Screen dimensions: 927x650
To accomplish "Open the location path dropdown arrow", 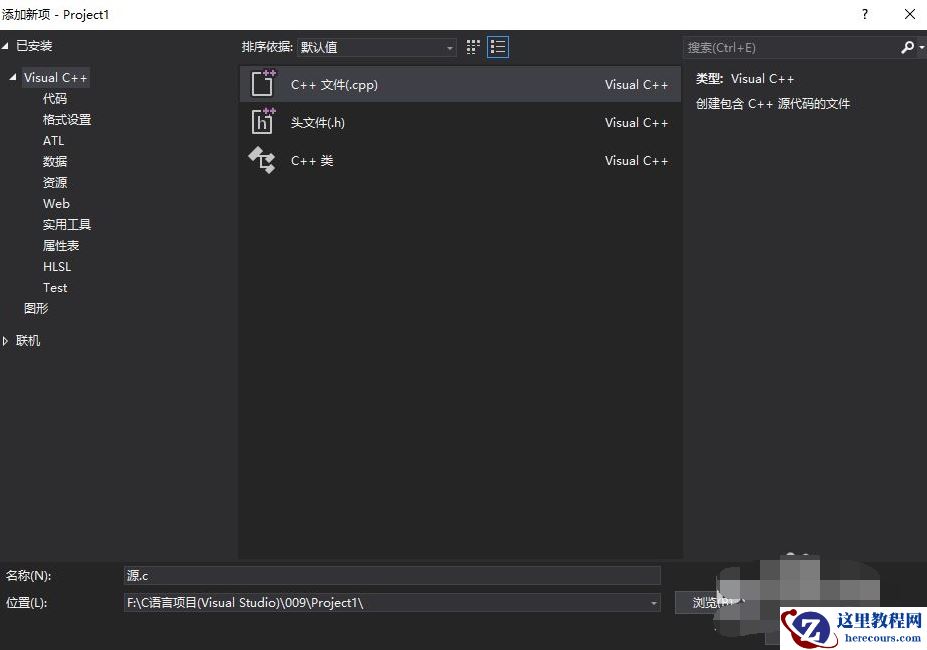I will point(653,602).
